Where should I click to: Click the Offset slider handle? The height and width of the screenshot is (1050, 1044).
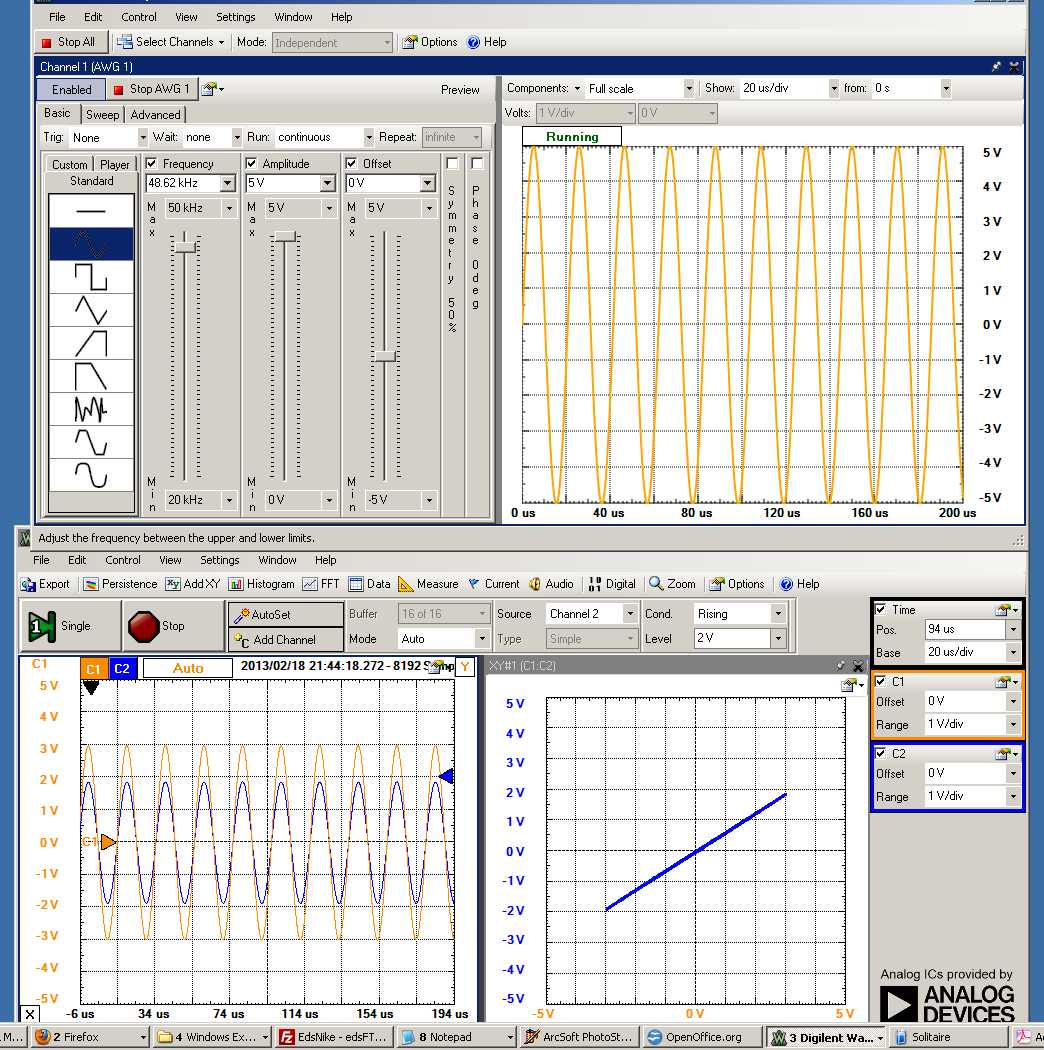pos(385,356)
